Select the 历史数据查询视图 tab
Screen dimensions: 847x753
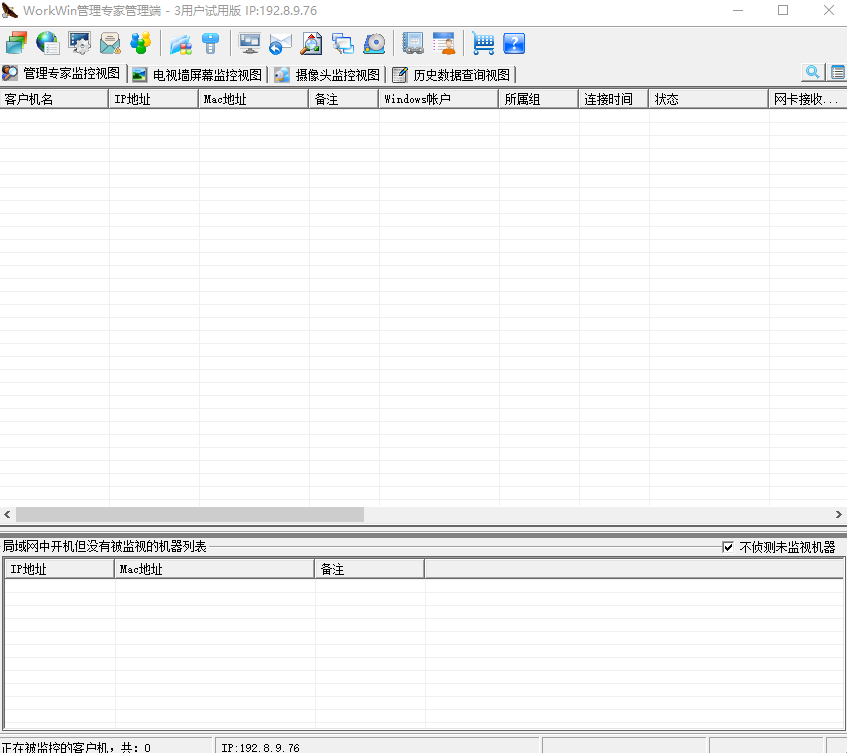pos(452,75)
